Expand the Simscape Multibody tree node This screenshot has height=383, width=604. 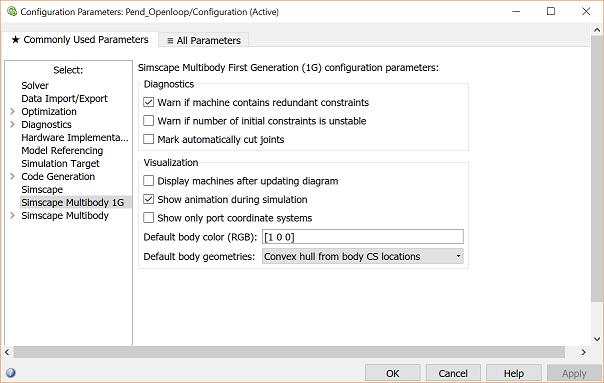pos(12,215)
